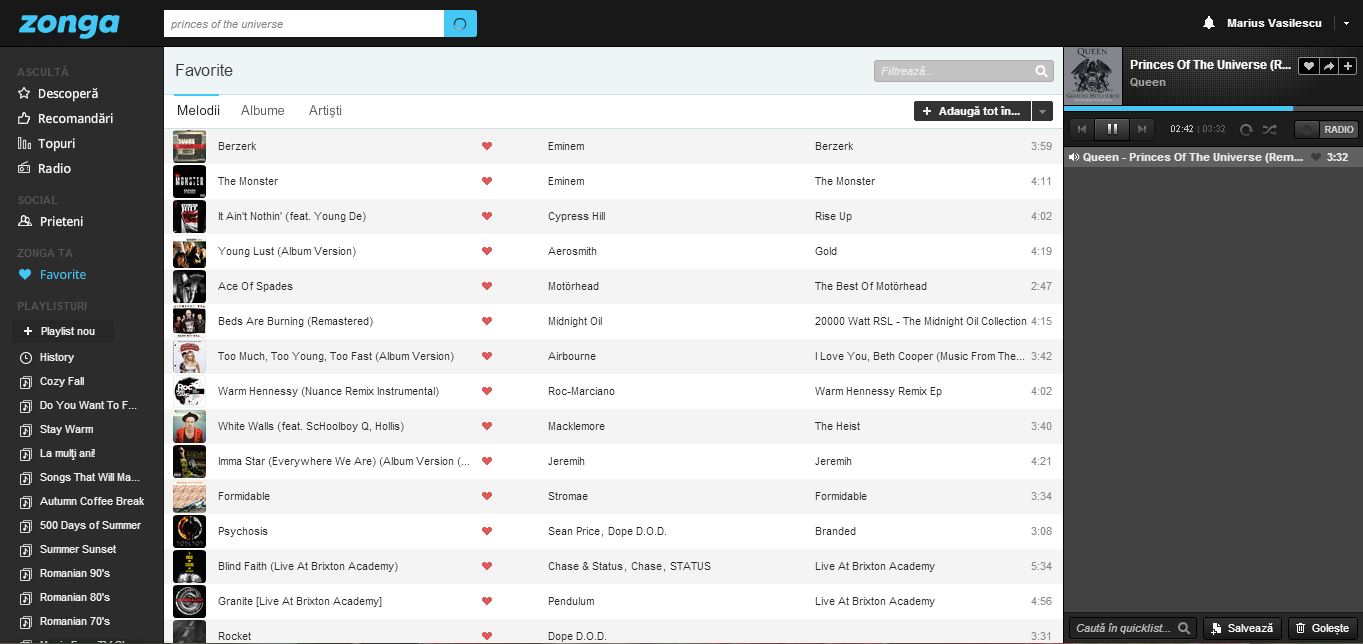The width and height of the screenshot is (1363, 644).
Task: Unfavorite the song White Walls
Action: (487, 426)
